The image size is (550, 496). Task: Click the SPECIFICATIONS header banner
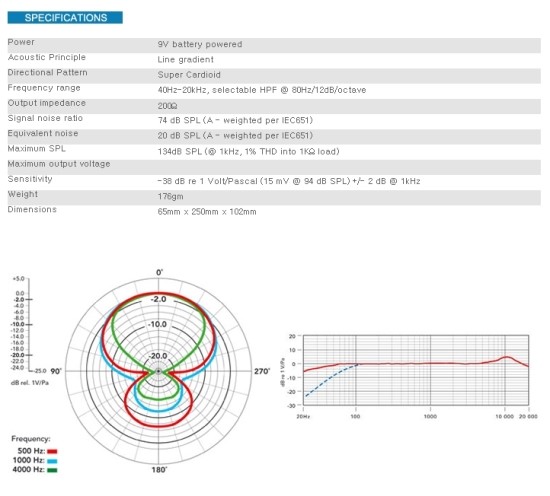click(x=65, y=18)
